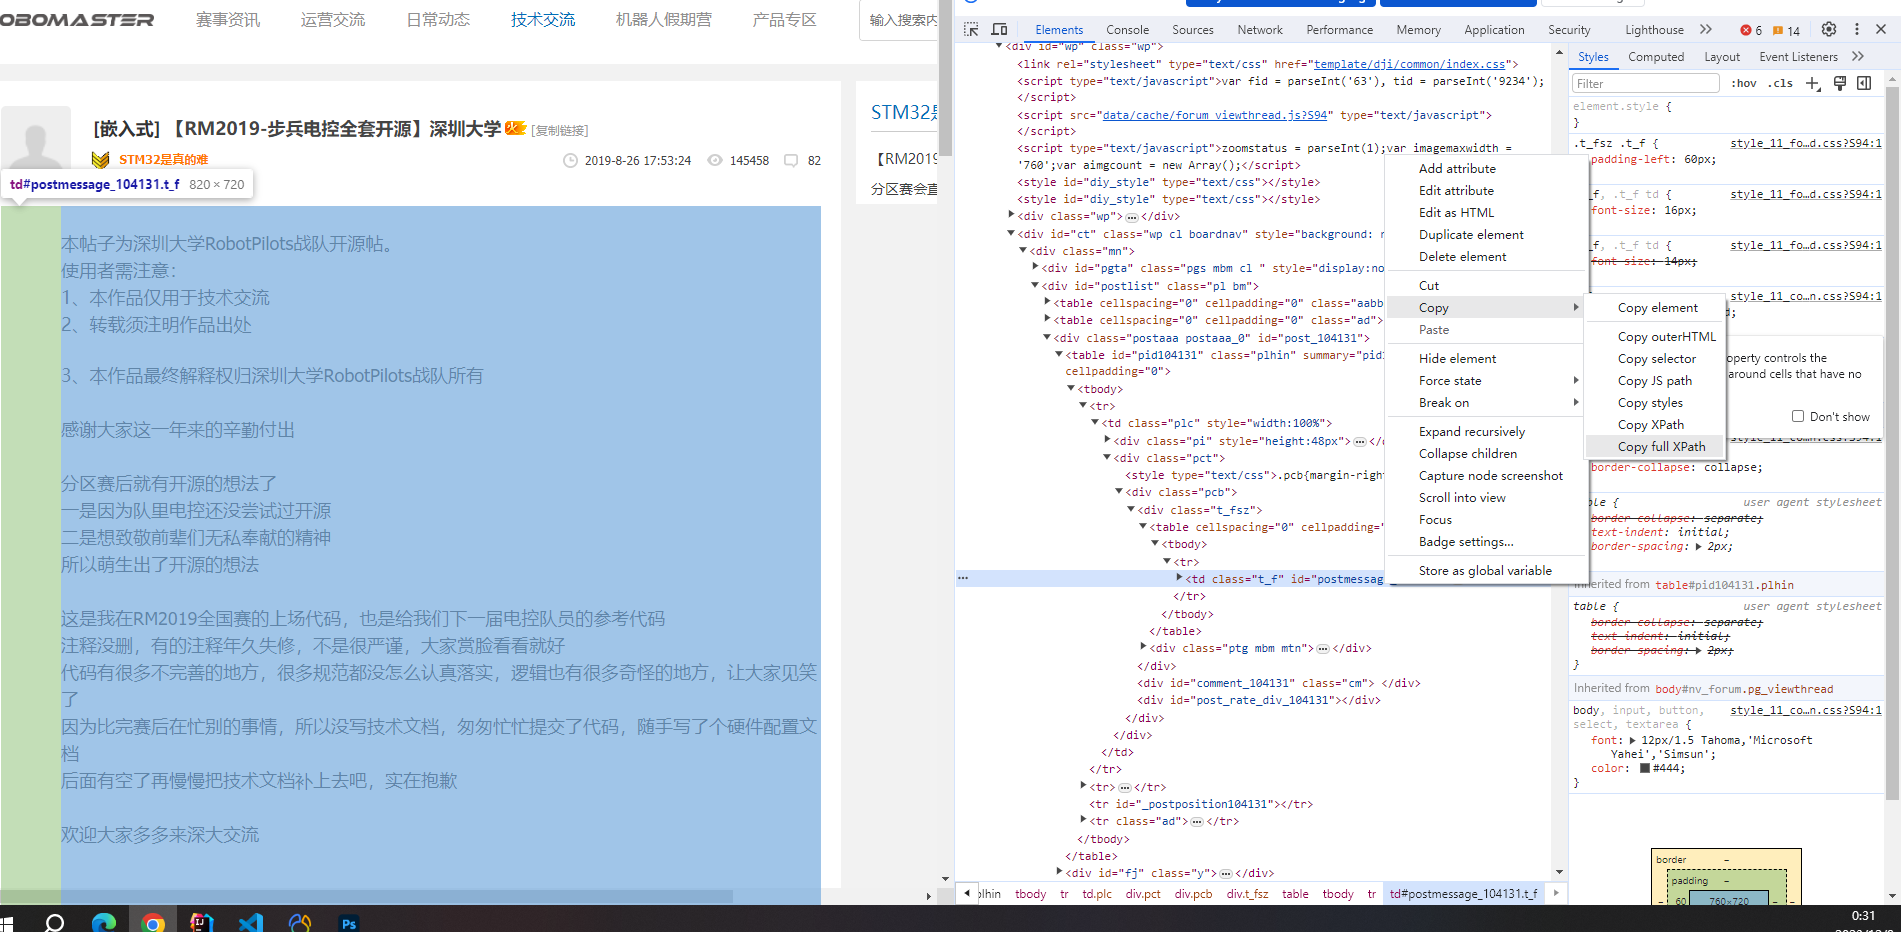The width and height of the screenshot is (1901, 932).
Task: Open Microsoft Edge from the taskbar
Action: 104,922
